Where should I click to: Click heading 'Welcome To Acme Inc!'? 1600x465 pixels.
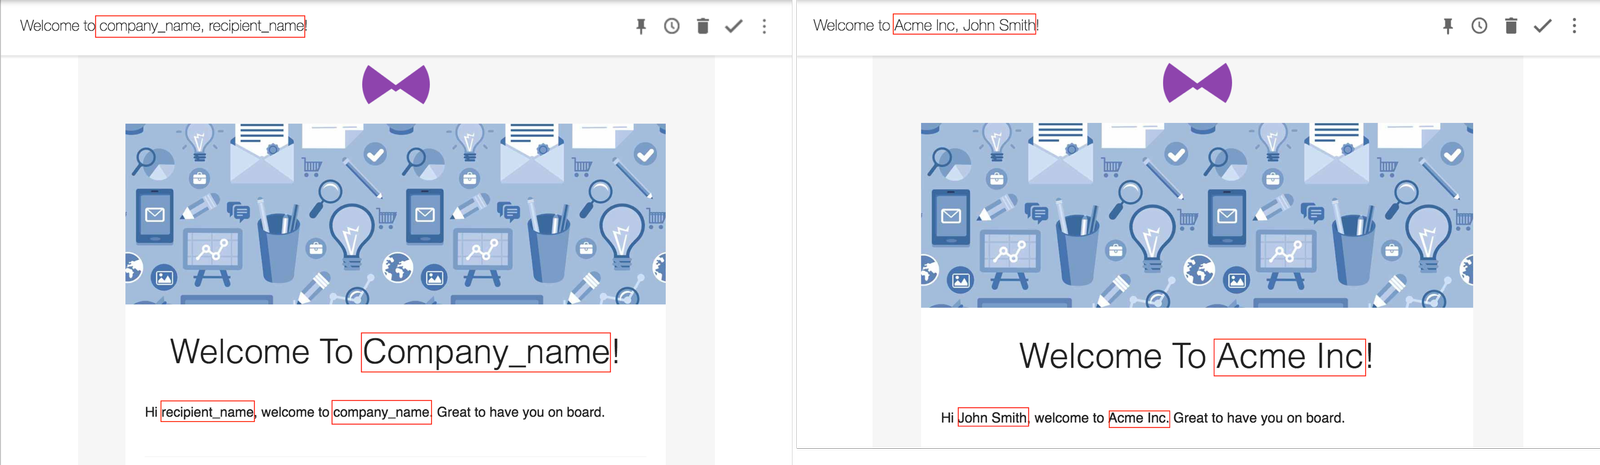point(1196,357)
